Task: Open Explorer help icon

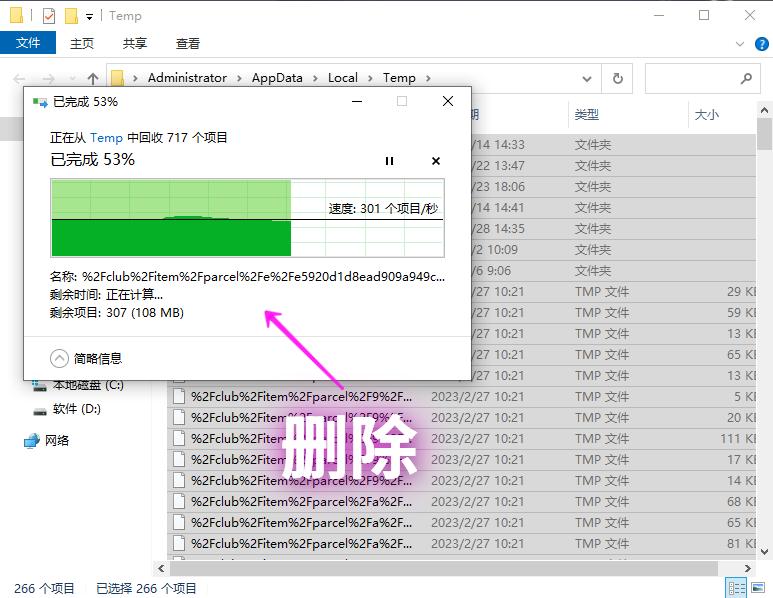Action: click(x=762, y=44)
